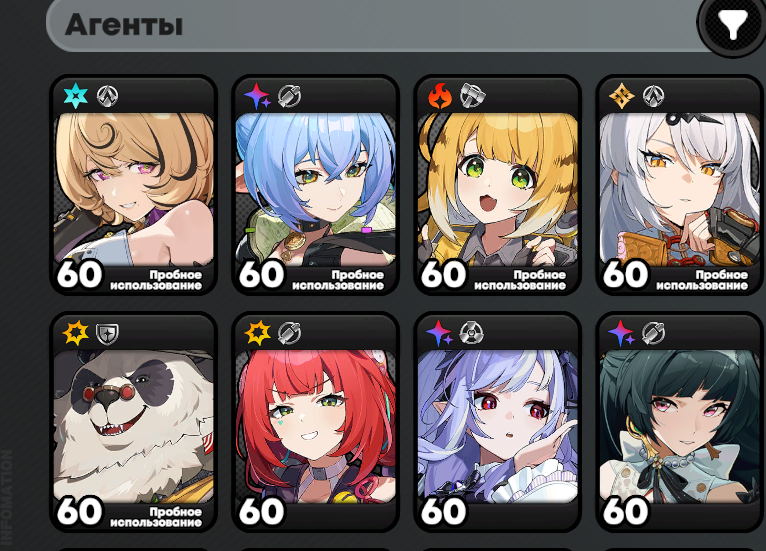
Task: Select the blue-haired agent portrait
Action: tap(316, 190)
